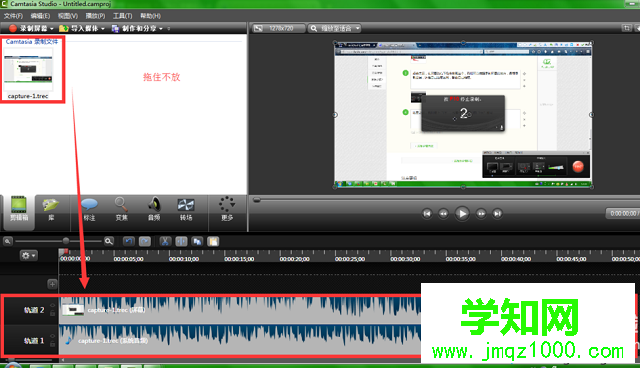Open the Play (播放) menu

tap(95, 16)
